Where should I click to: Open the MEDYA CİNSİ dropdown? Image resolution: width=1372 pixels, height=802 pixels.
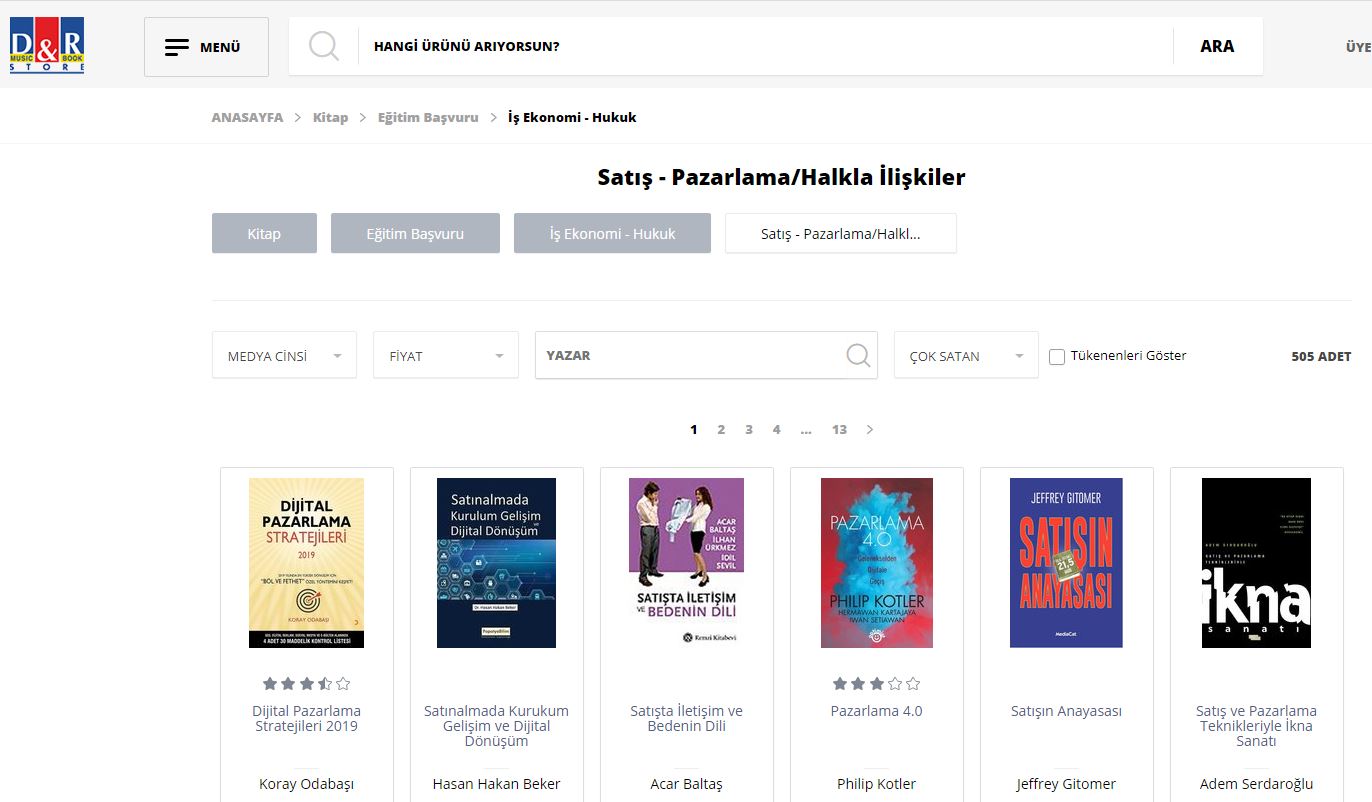tap(284, 355)
